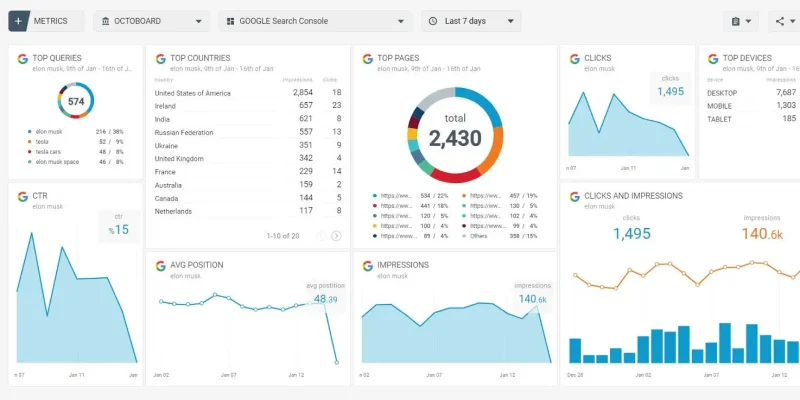
Task: Click the 140.6k value in IMPRESSIONS widget
Action: pos(533,299)
